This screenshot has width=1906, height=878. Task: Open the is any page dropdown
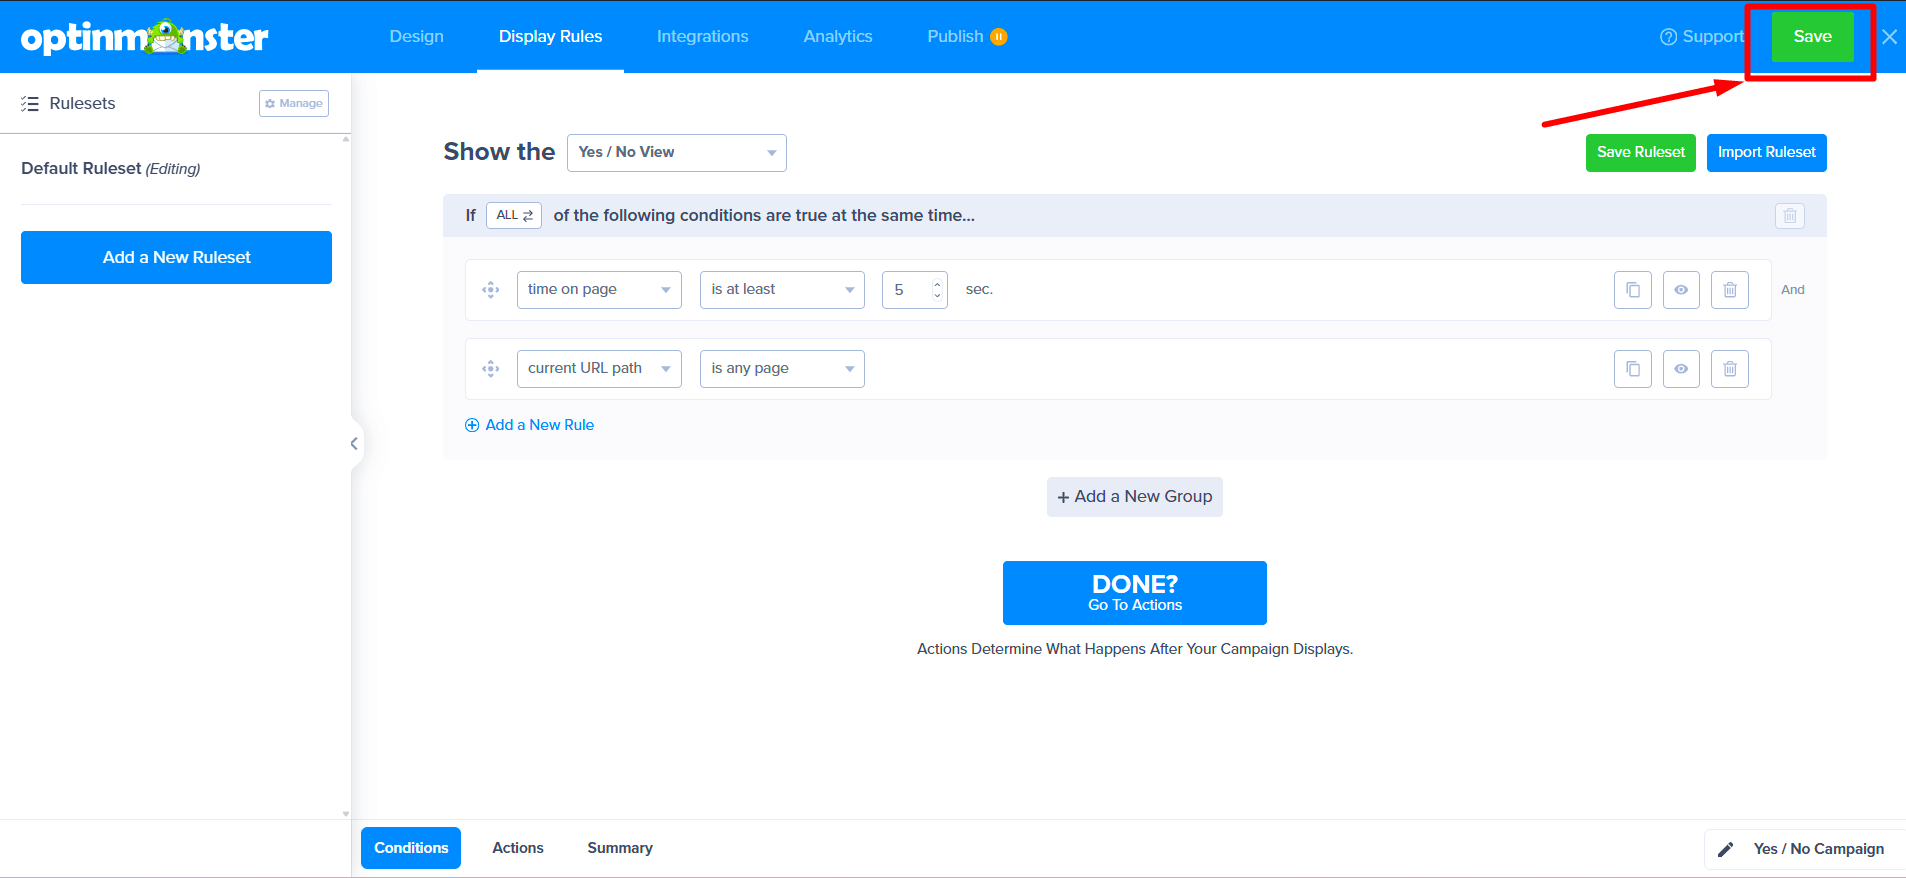click(x=782, y=369)
